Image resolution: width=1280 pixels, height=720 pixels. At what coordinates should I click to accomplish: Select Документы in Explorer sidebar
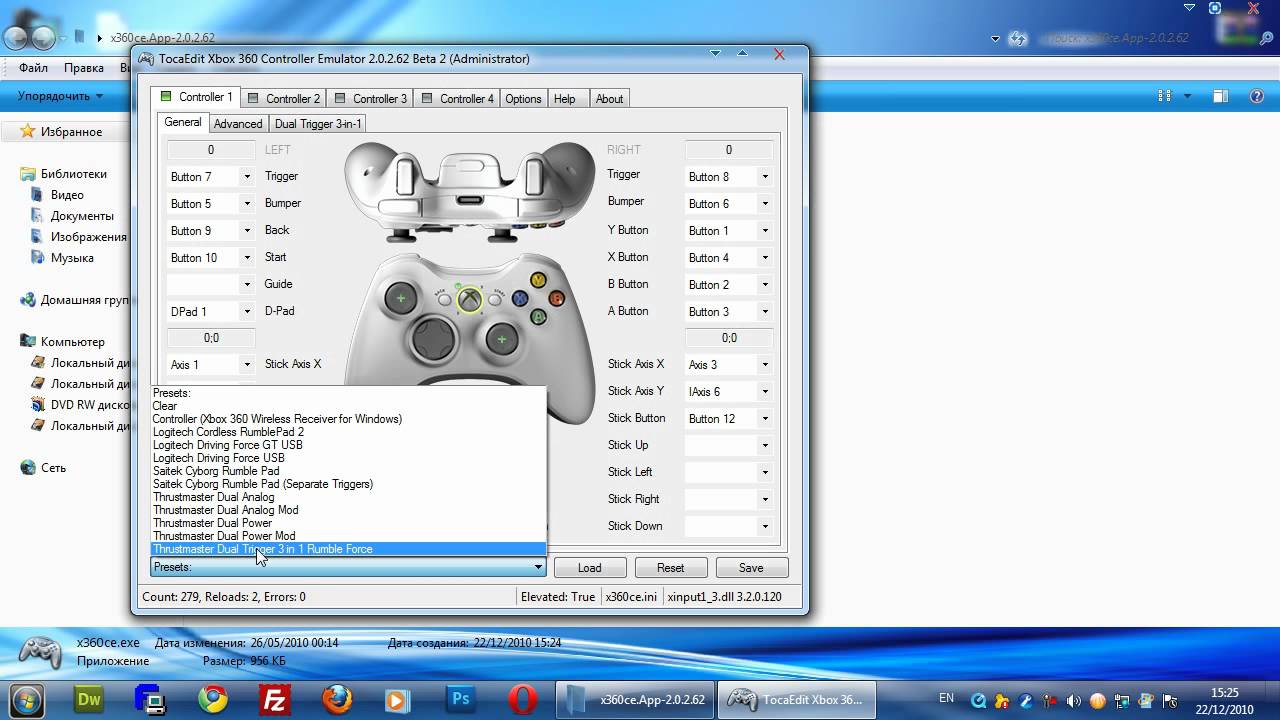[82, 216]
